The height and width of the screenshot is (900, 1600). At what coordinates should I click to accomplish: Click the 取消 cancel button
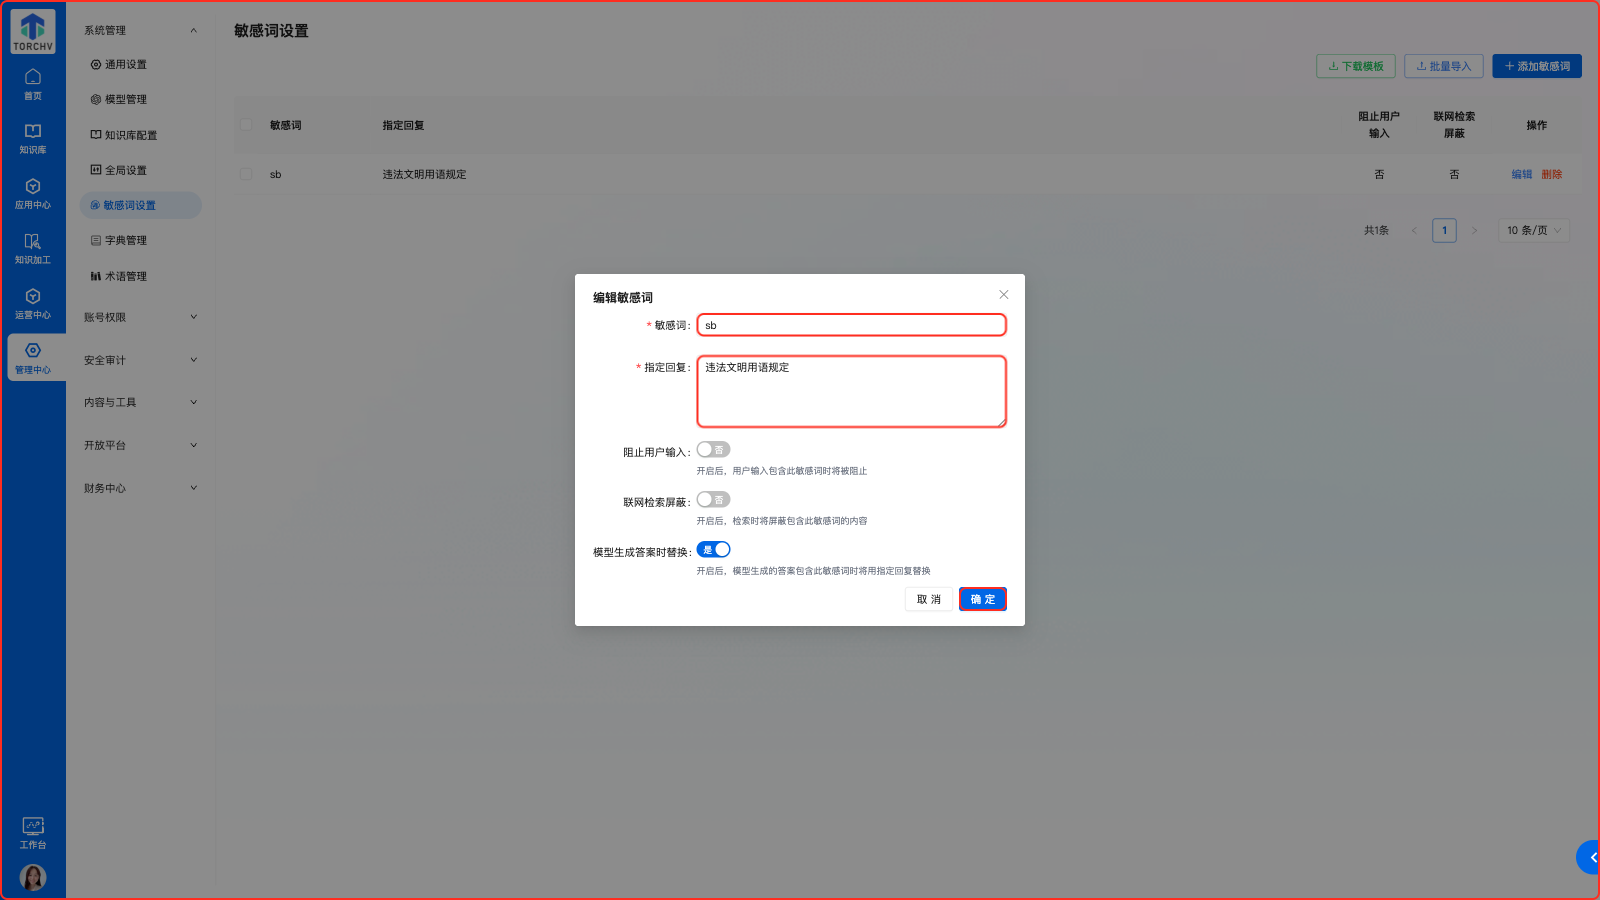point(928,599)
